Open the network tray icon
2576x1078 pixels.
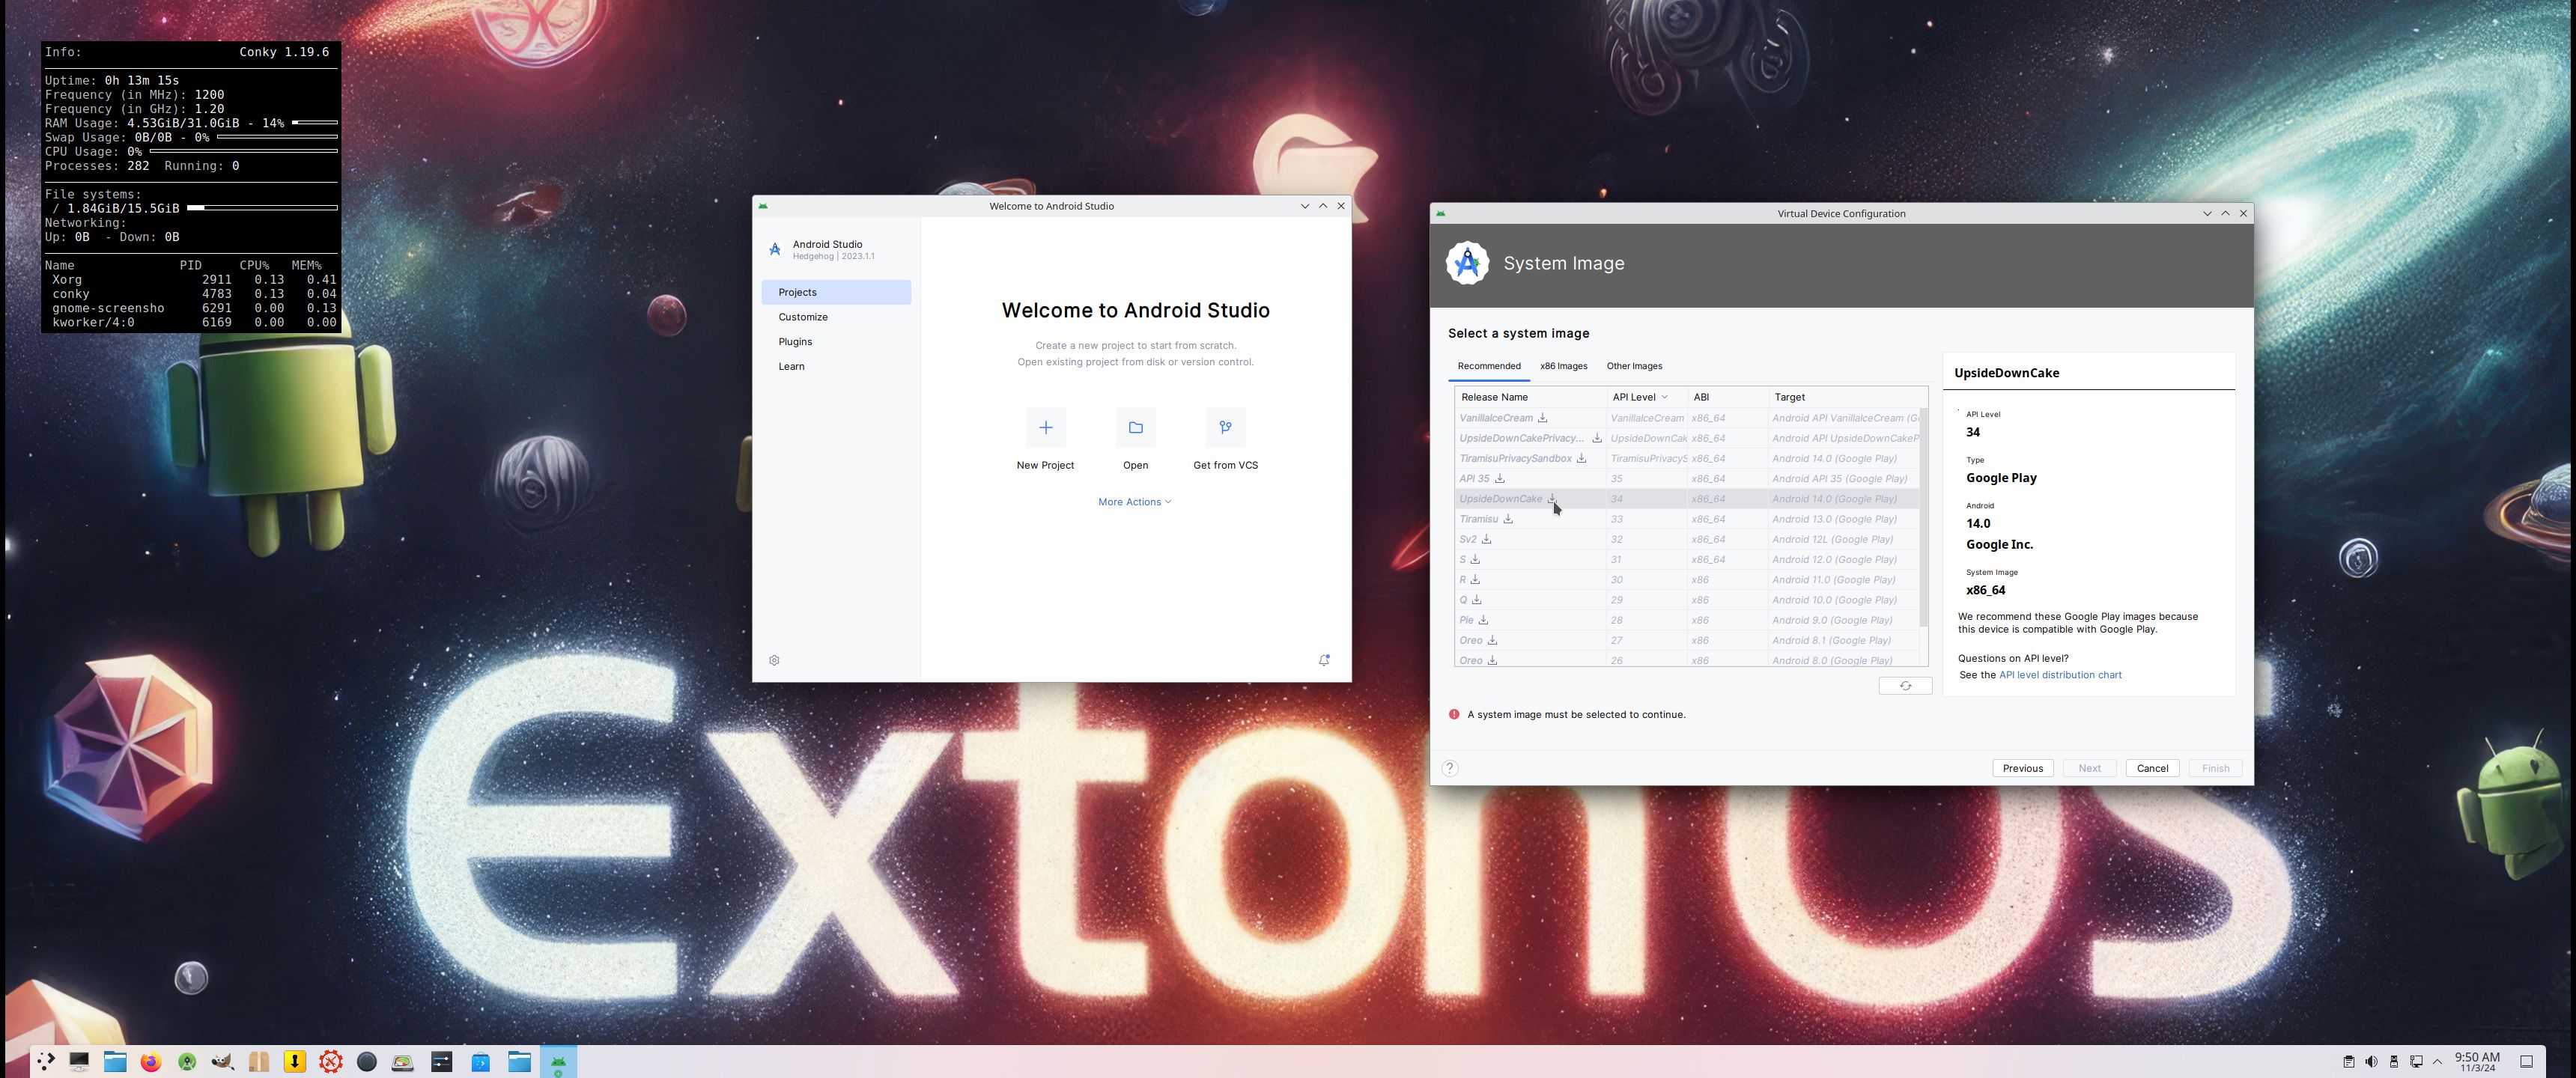coord(2416,1062)
